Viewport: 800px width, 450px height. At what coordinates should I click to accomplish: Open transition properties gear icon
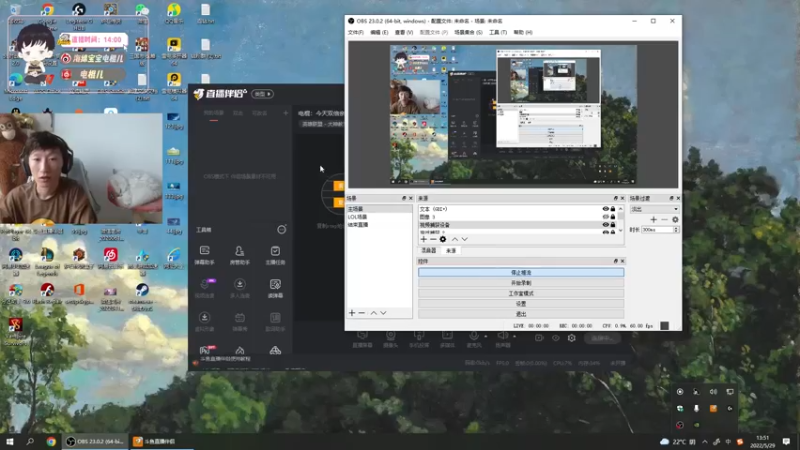pos(675,219)
